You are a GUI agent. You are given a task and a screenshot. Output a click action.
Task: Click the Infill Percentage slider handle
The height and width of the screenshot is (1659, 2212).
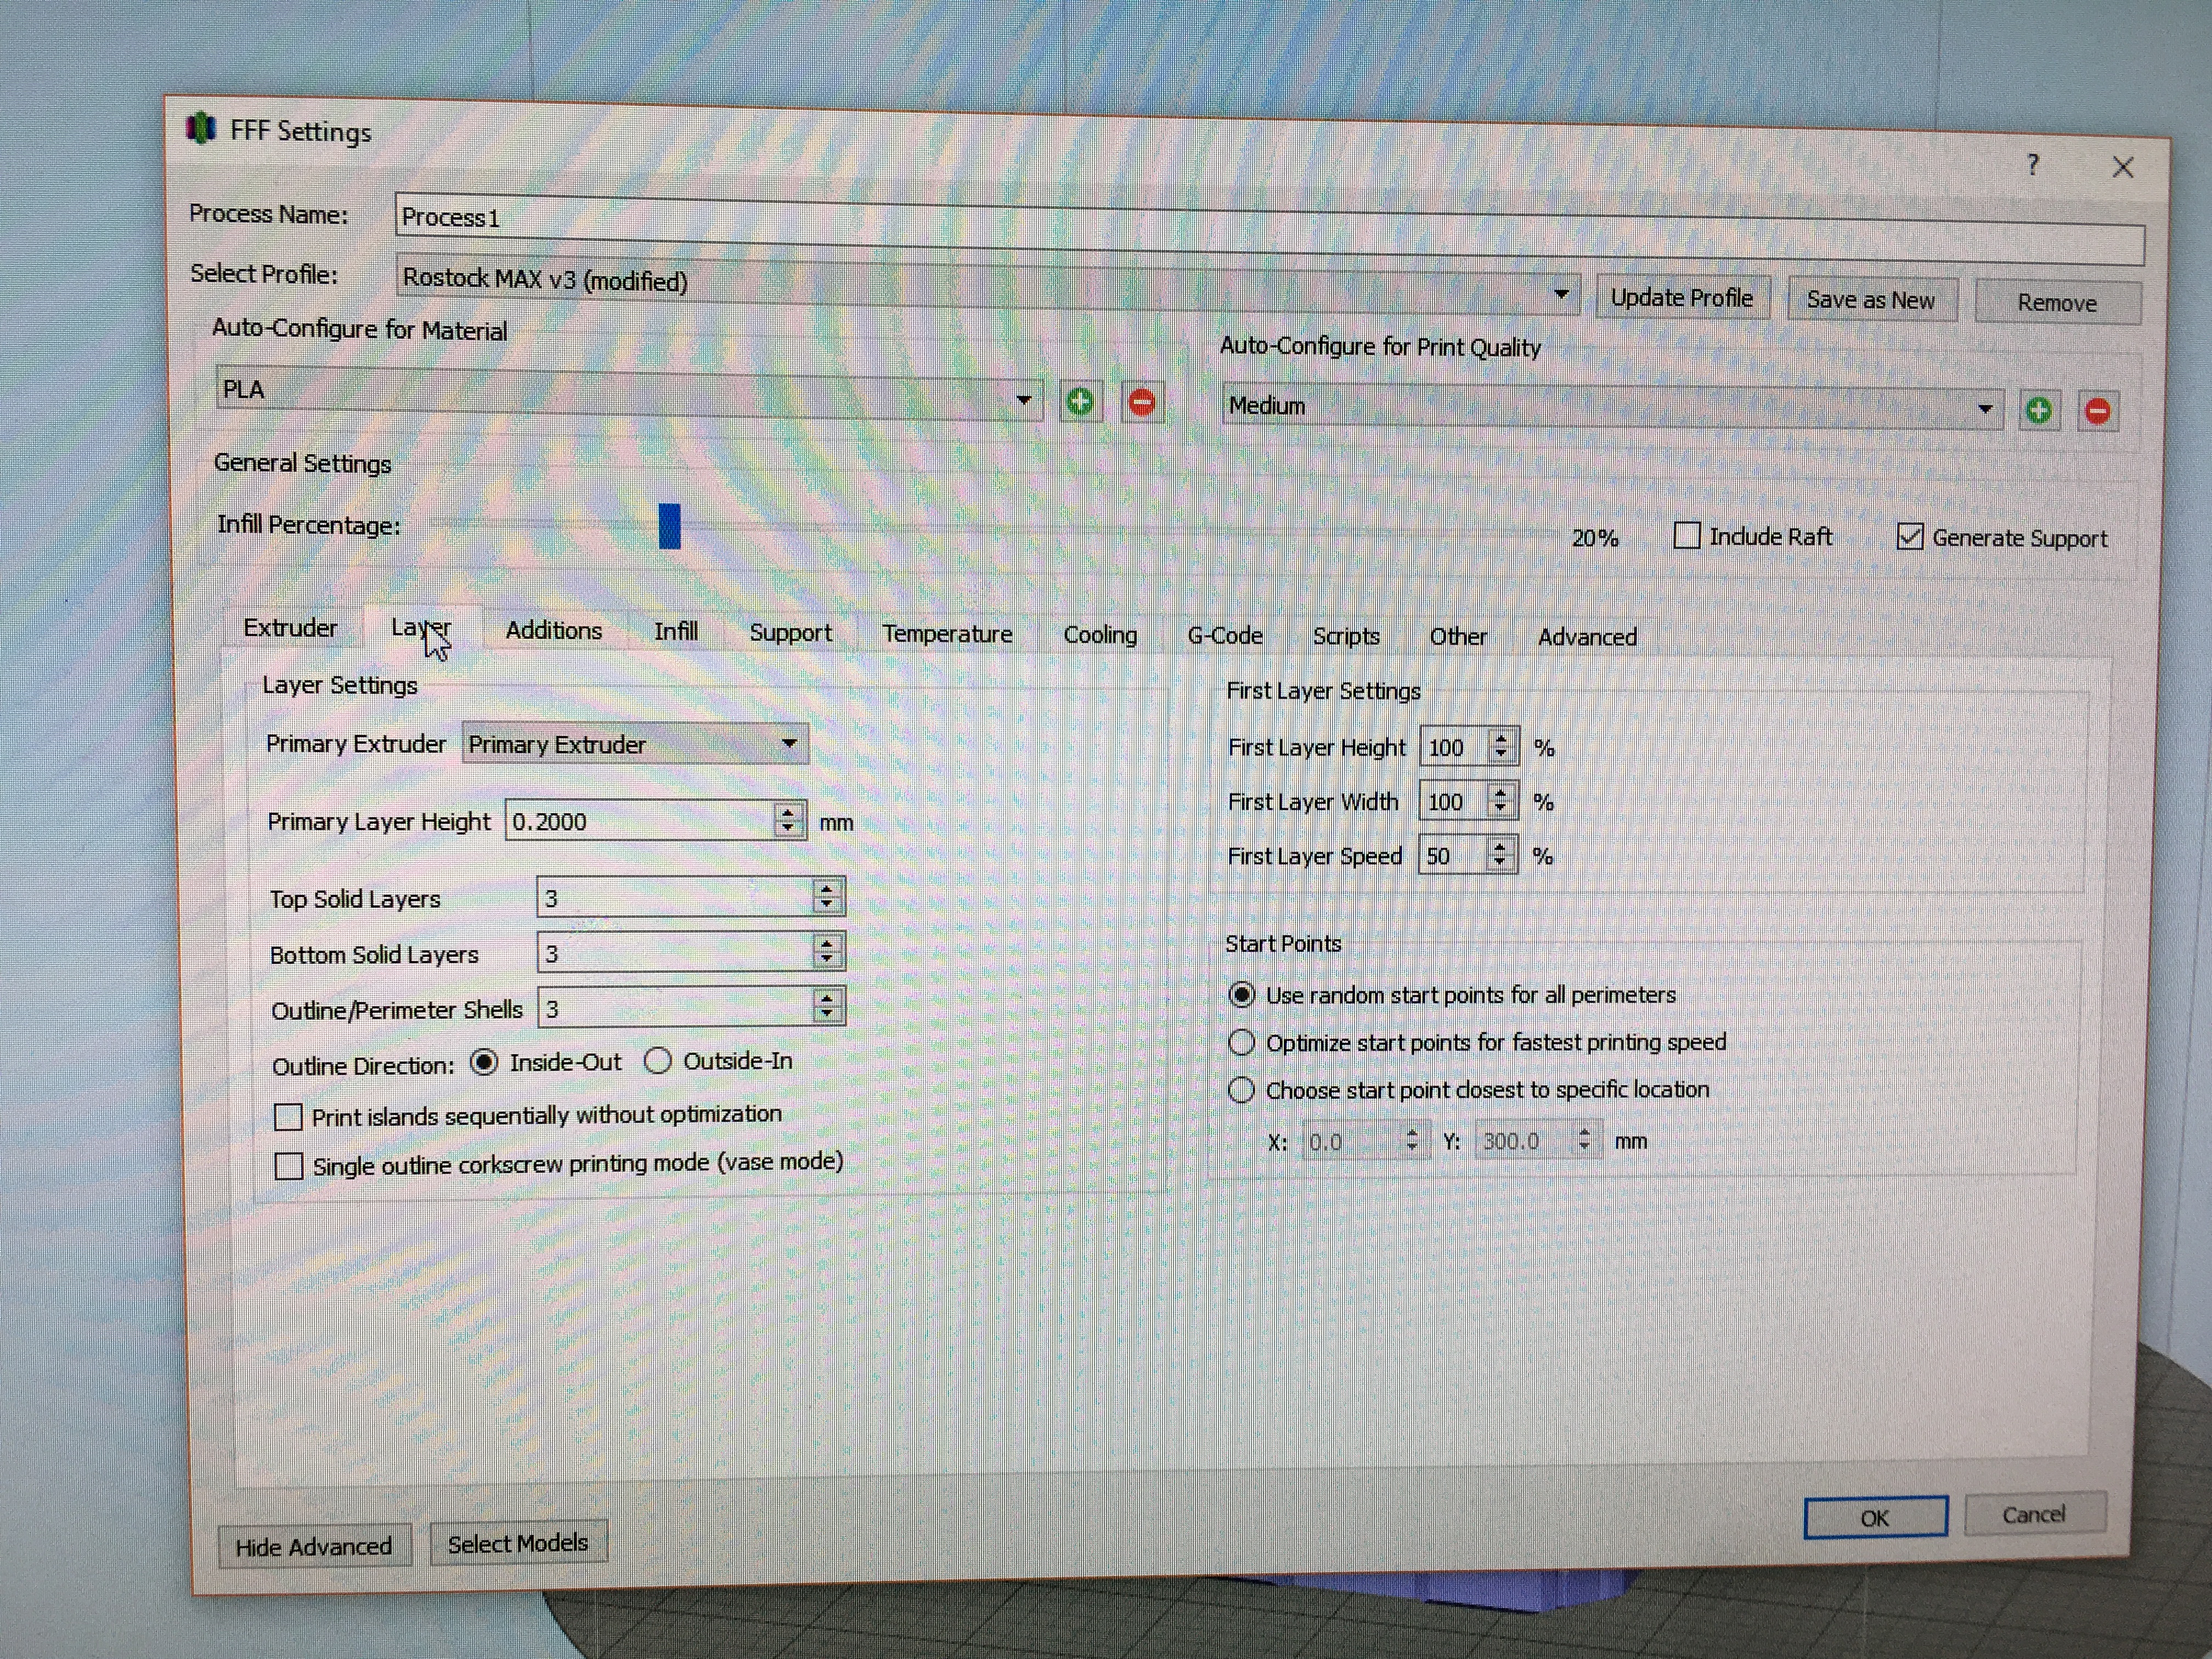[x=669, y=526]
